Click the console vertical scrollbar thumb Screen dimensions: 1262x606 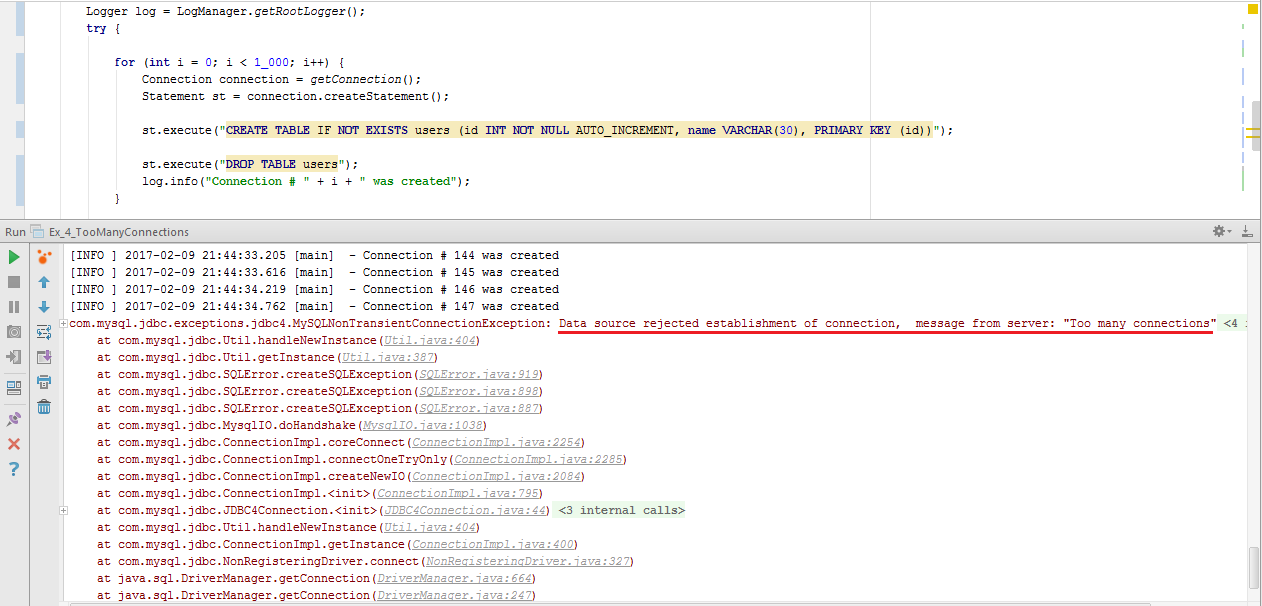tap(1254, 568)
